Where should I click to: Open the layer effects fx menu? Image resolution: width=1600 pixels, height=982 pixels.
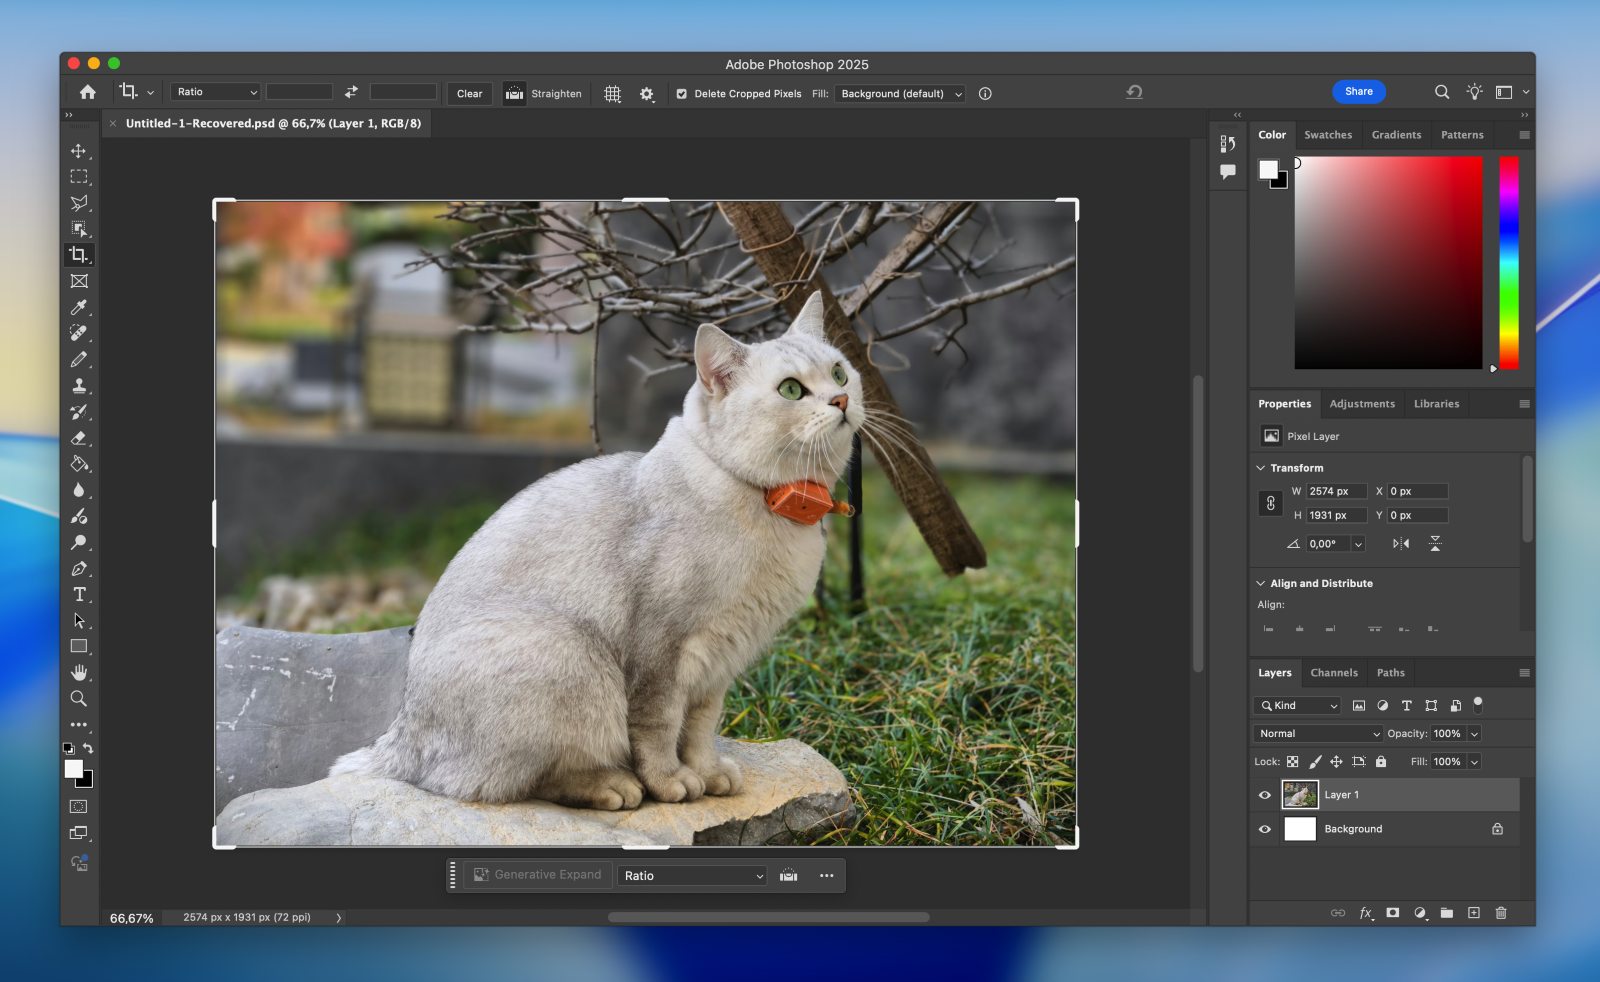tap(1365, 913)
